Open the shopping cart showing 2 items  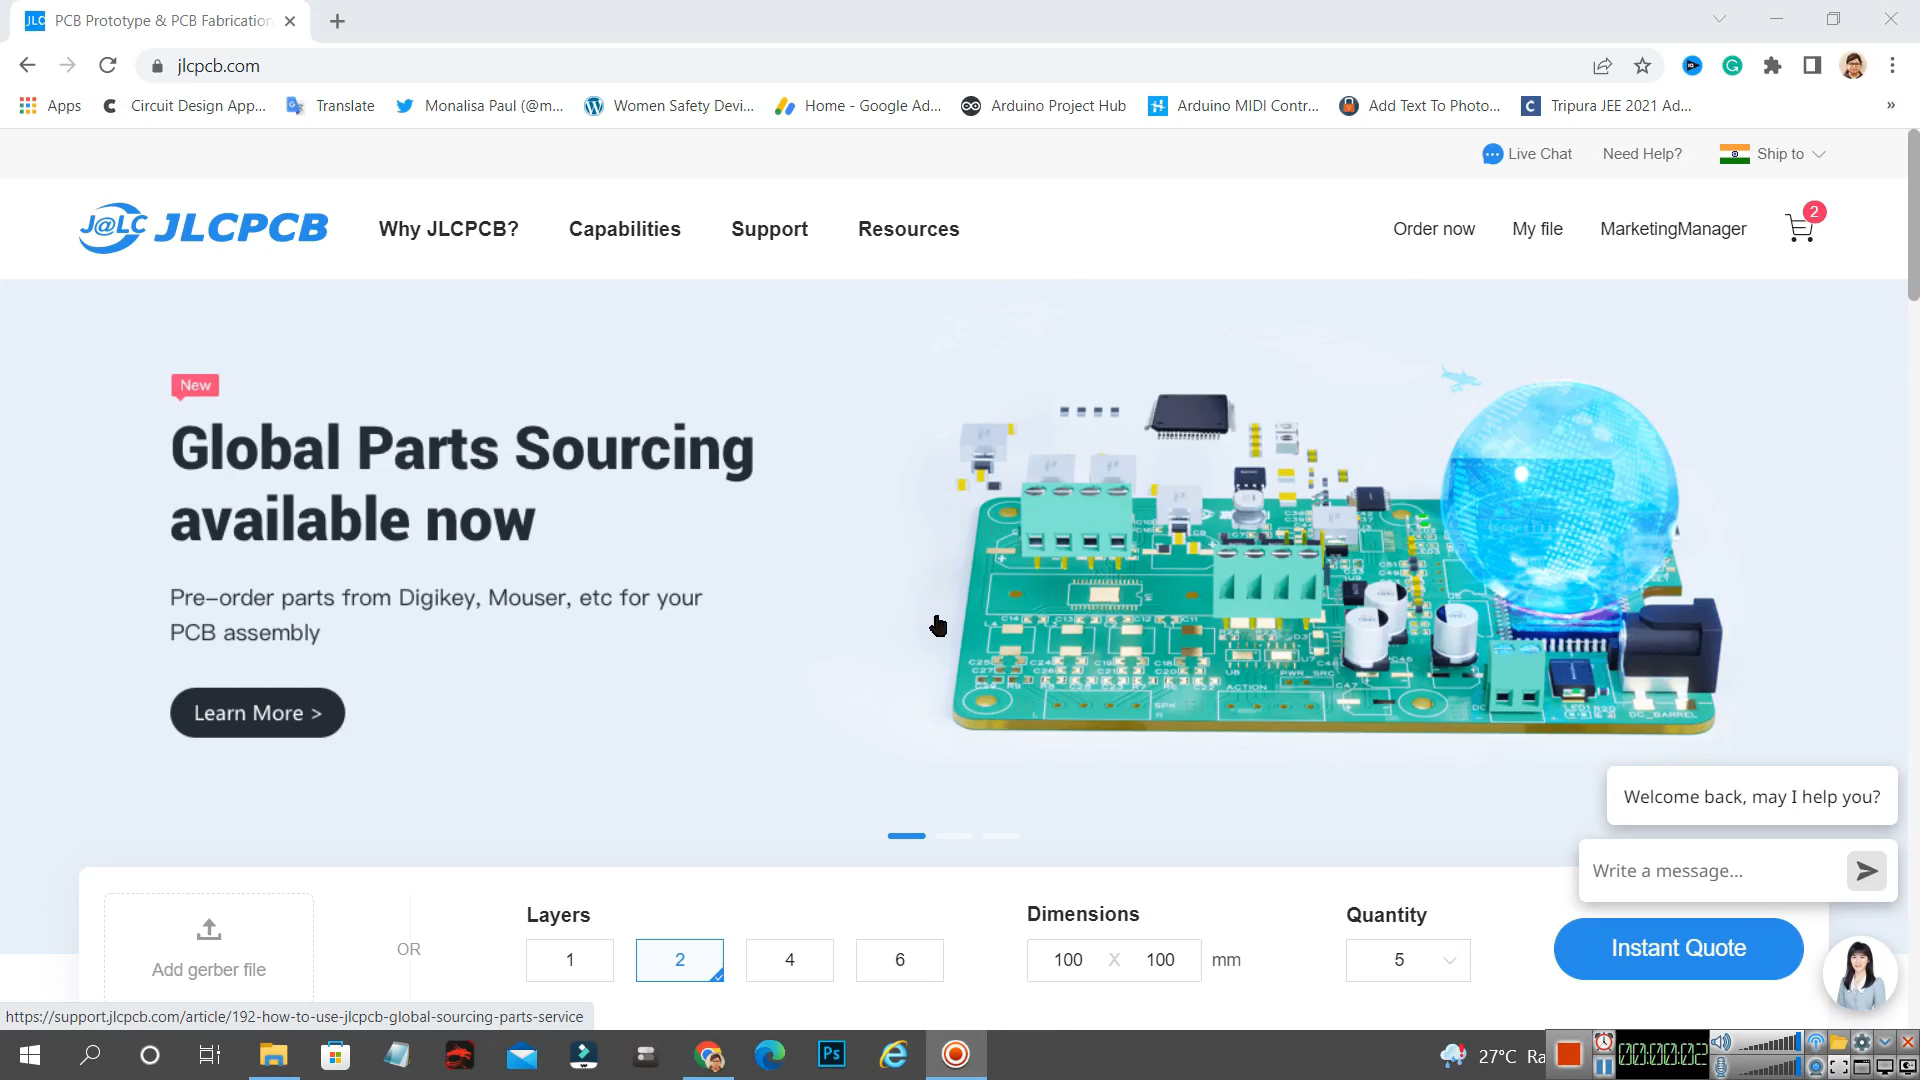(1800, 228)
